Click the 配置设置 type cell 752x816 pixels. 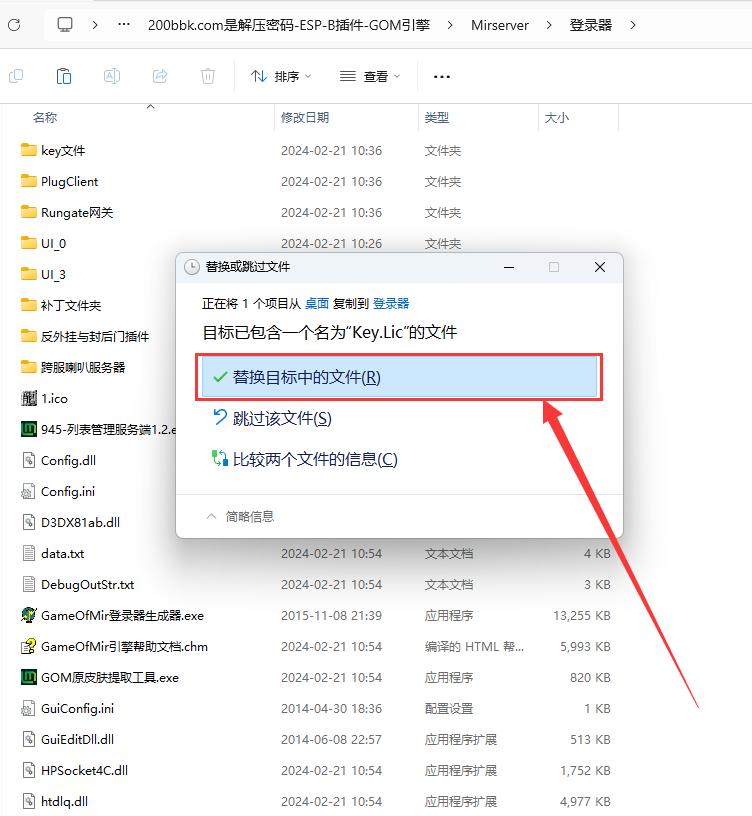click(449, 708)
